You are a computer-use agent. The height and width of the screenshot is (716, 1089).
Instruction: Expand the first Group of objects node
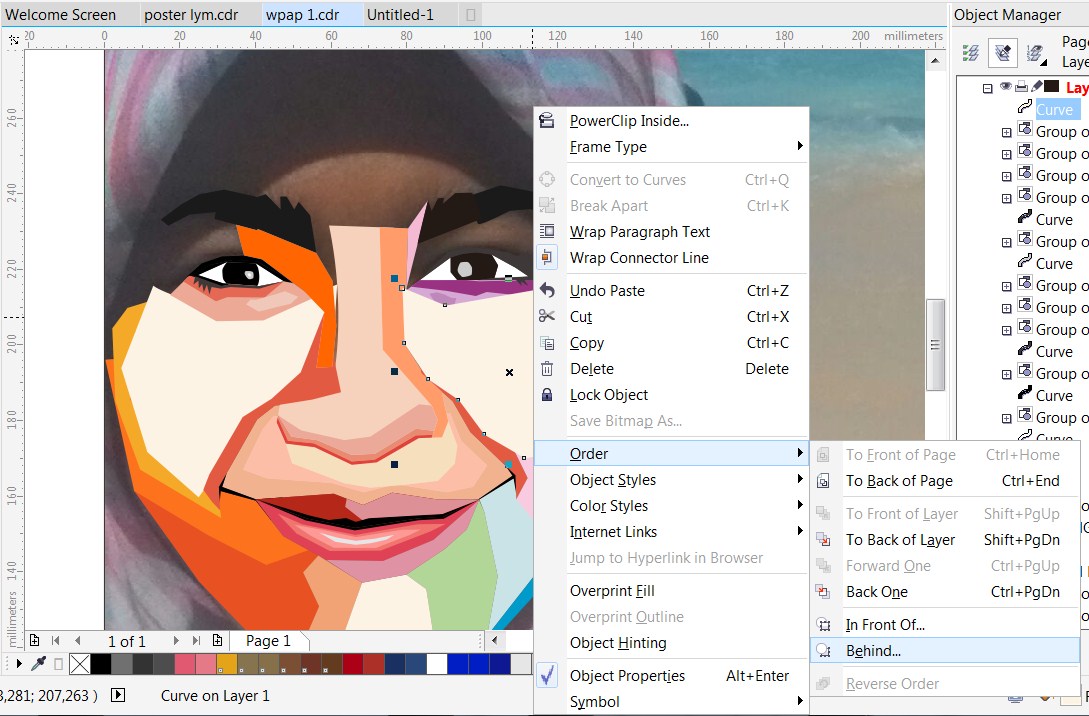pyautogui.click(x=1007, y=131)
